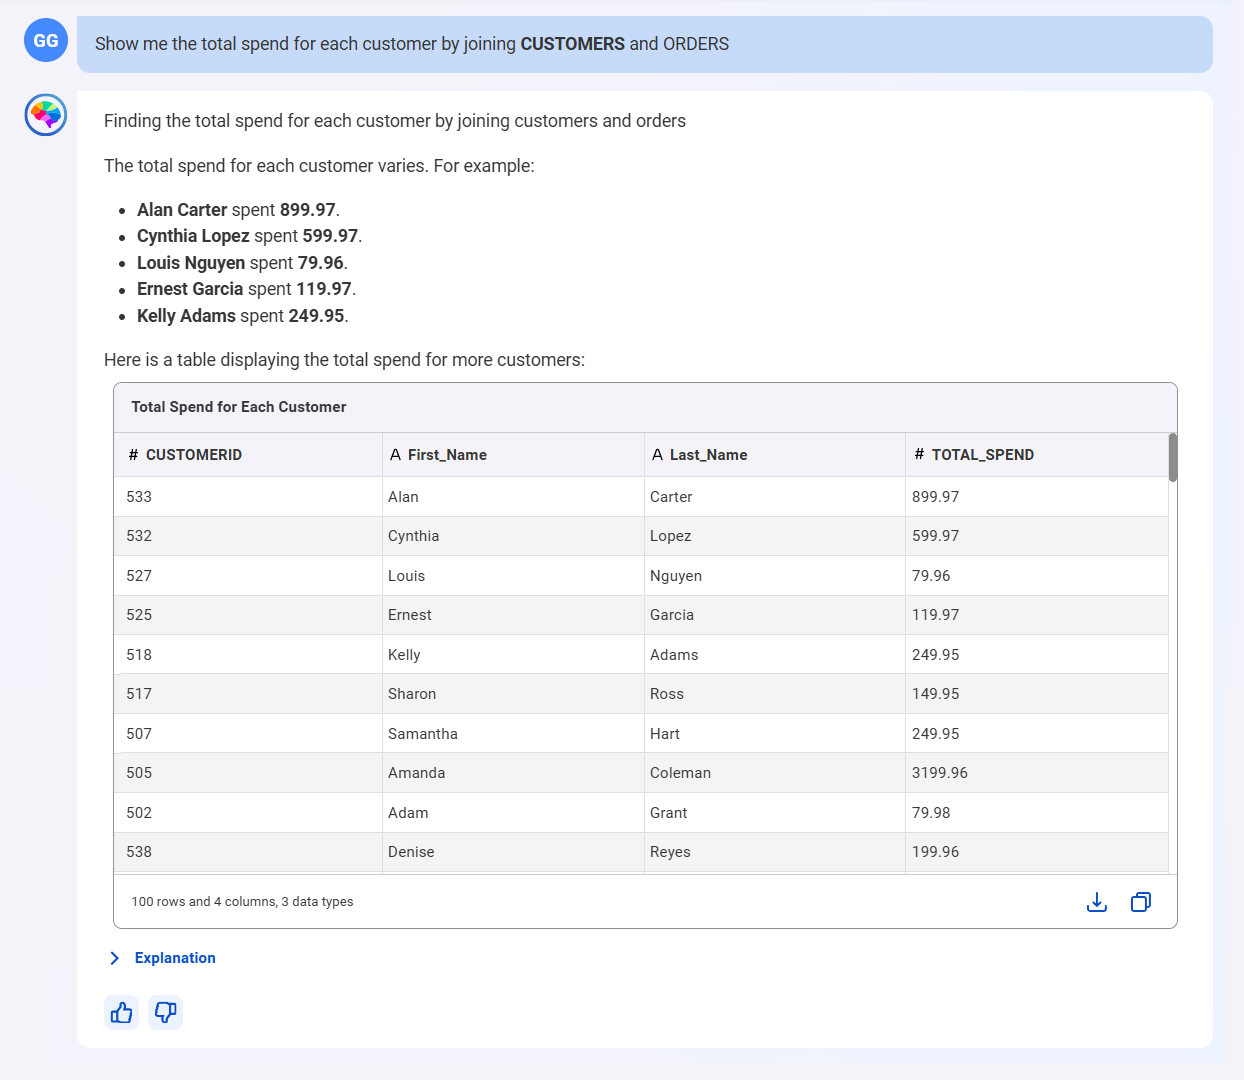Select customer ID cell 507
Screen dimensions: 1244x1080
(248, 734)
